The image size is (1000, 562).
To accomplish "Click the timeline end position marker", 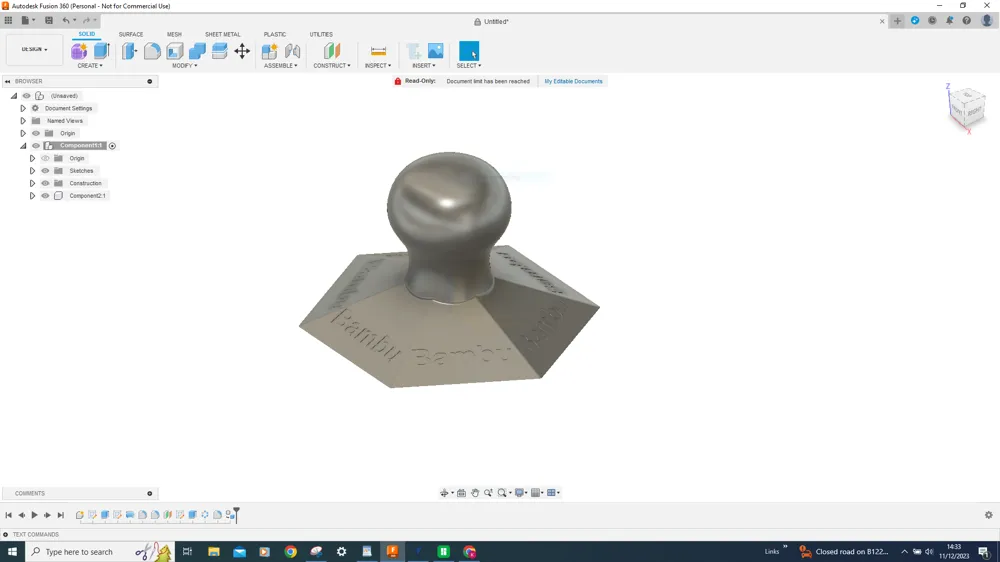I will pyautogui.click(x=236, y=515).
